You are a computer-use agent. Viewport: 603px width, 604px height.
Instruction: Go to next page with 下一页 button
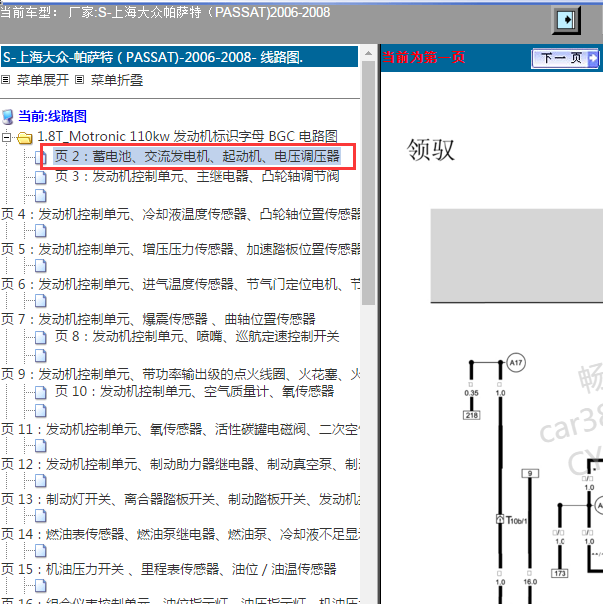[565, 58]
